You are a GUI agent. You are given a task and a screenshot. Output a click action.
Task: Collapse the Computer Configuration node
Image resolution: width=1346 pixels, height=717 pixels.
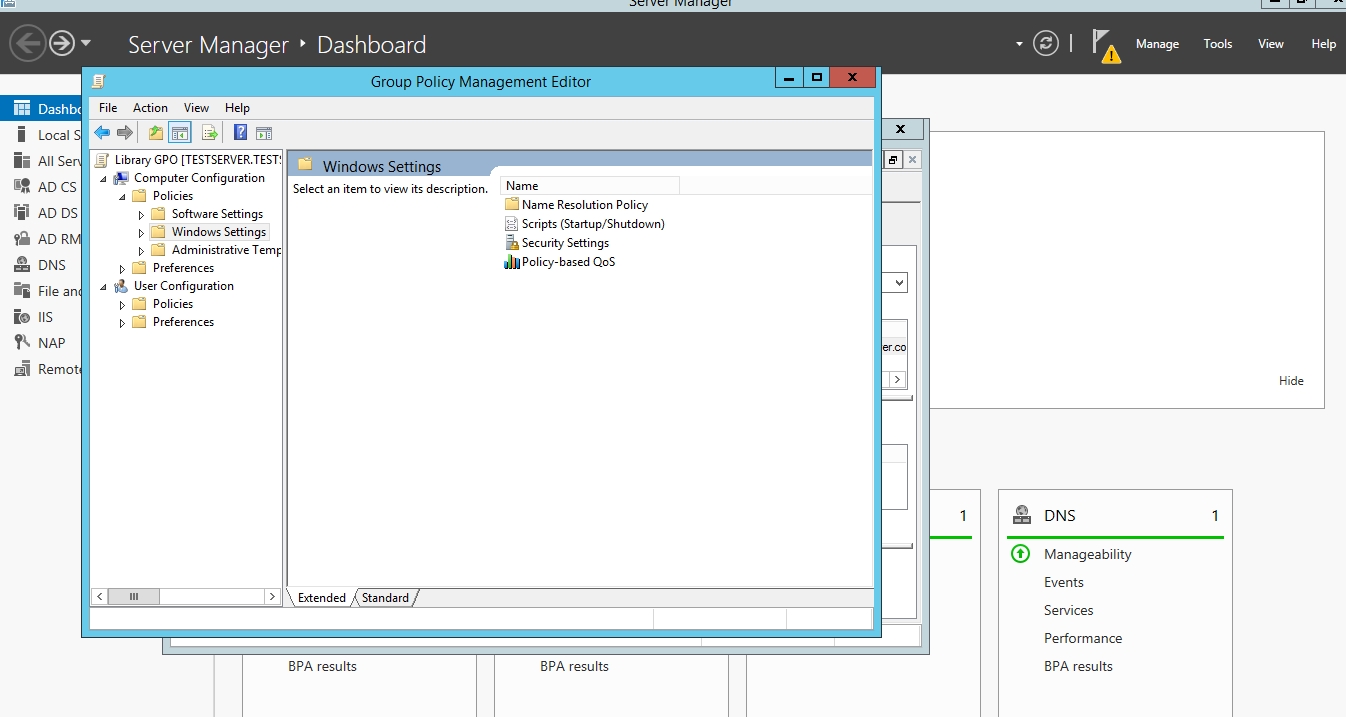(103, 179)
